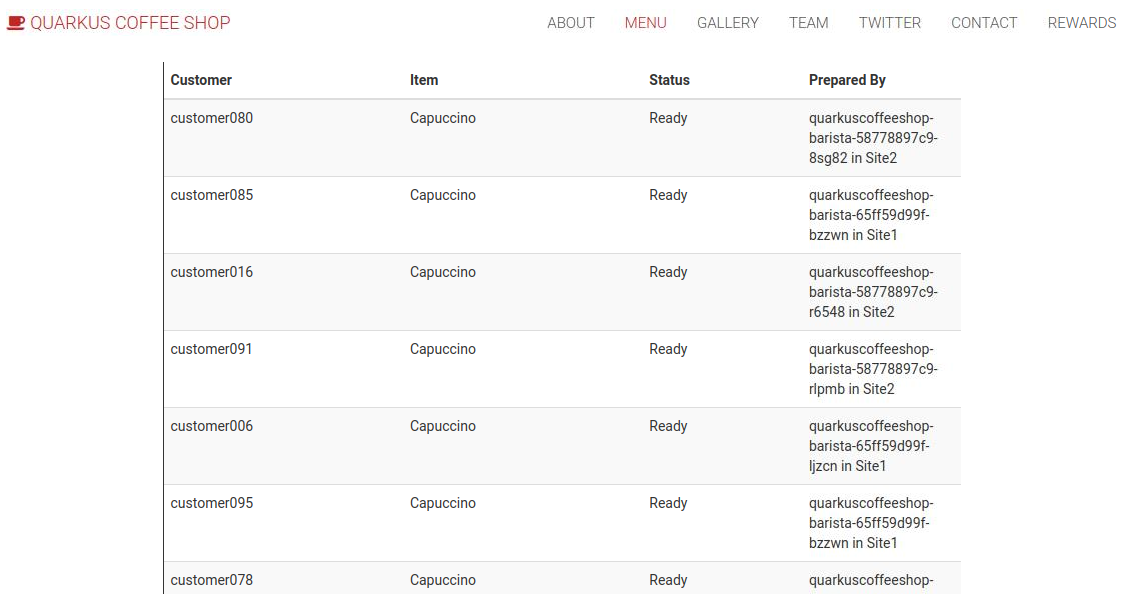1126x594 pixels.
Task: Click the coffee cup logo icon
Action: [x=15, y=22]
